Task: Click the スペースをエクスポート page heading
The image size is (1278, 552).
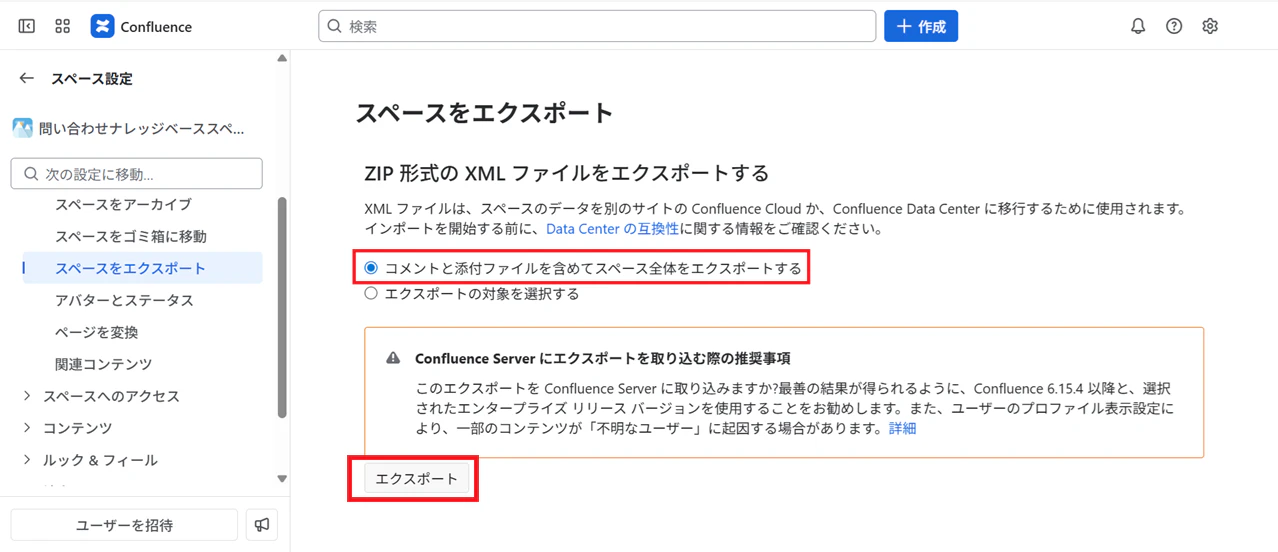Action: click(484, 113)
